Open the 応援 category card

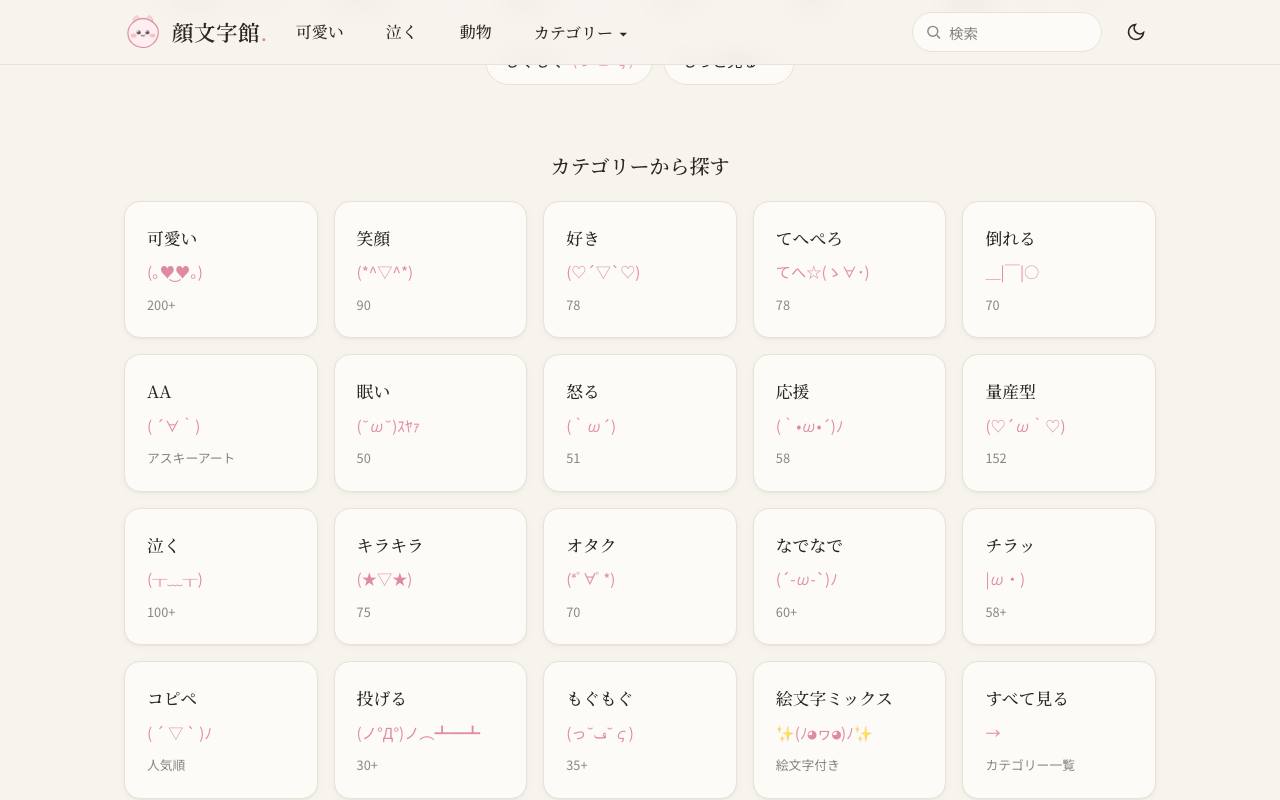[849, 423]
